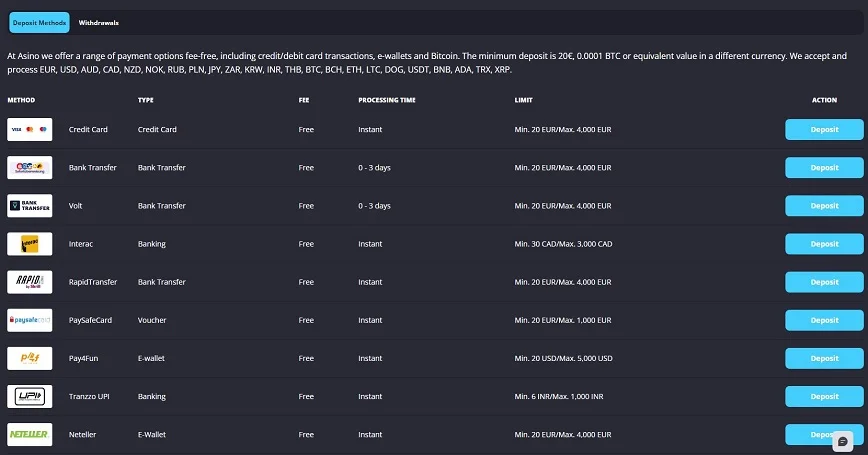Open the Deposit Methods tab
The width and height of the screenshot is (868, 455).
coord(39,23)
